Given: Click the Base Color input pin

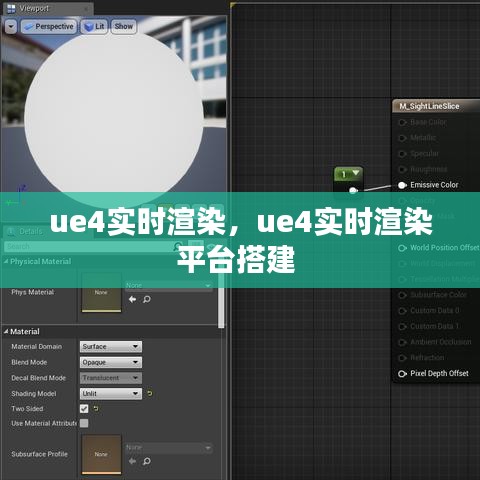Looking at the screenshot, I should click(402, 123).
